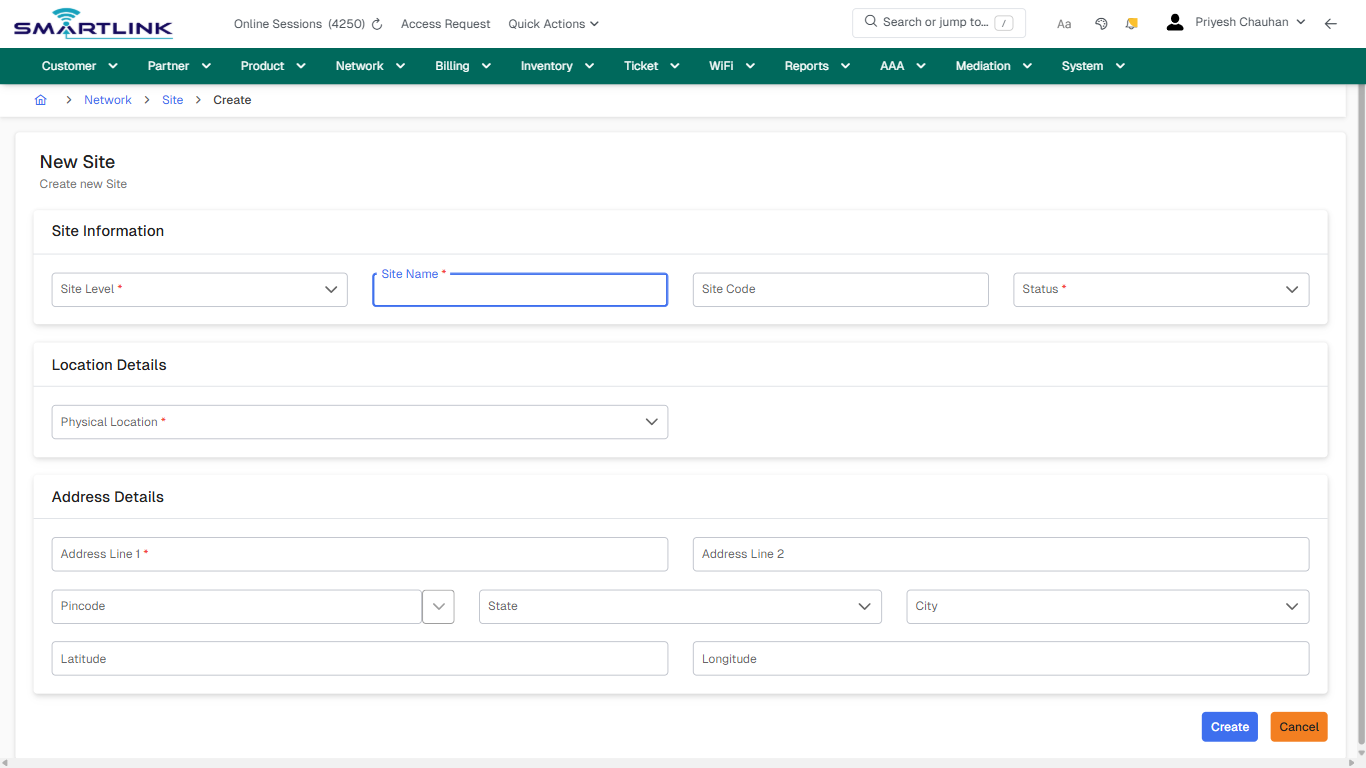Open the State dropdown
Screen dimensions: 1366x768
click(864, 606)
